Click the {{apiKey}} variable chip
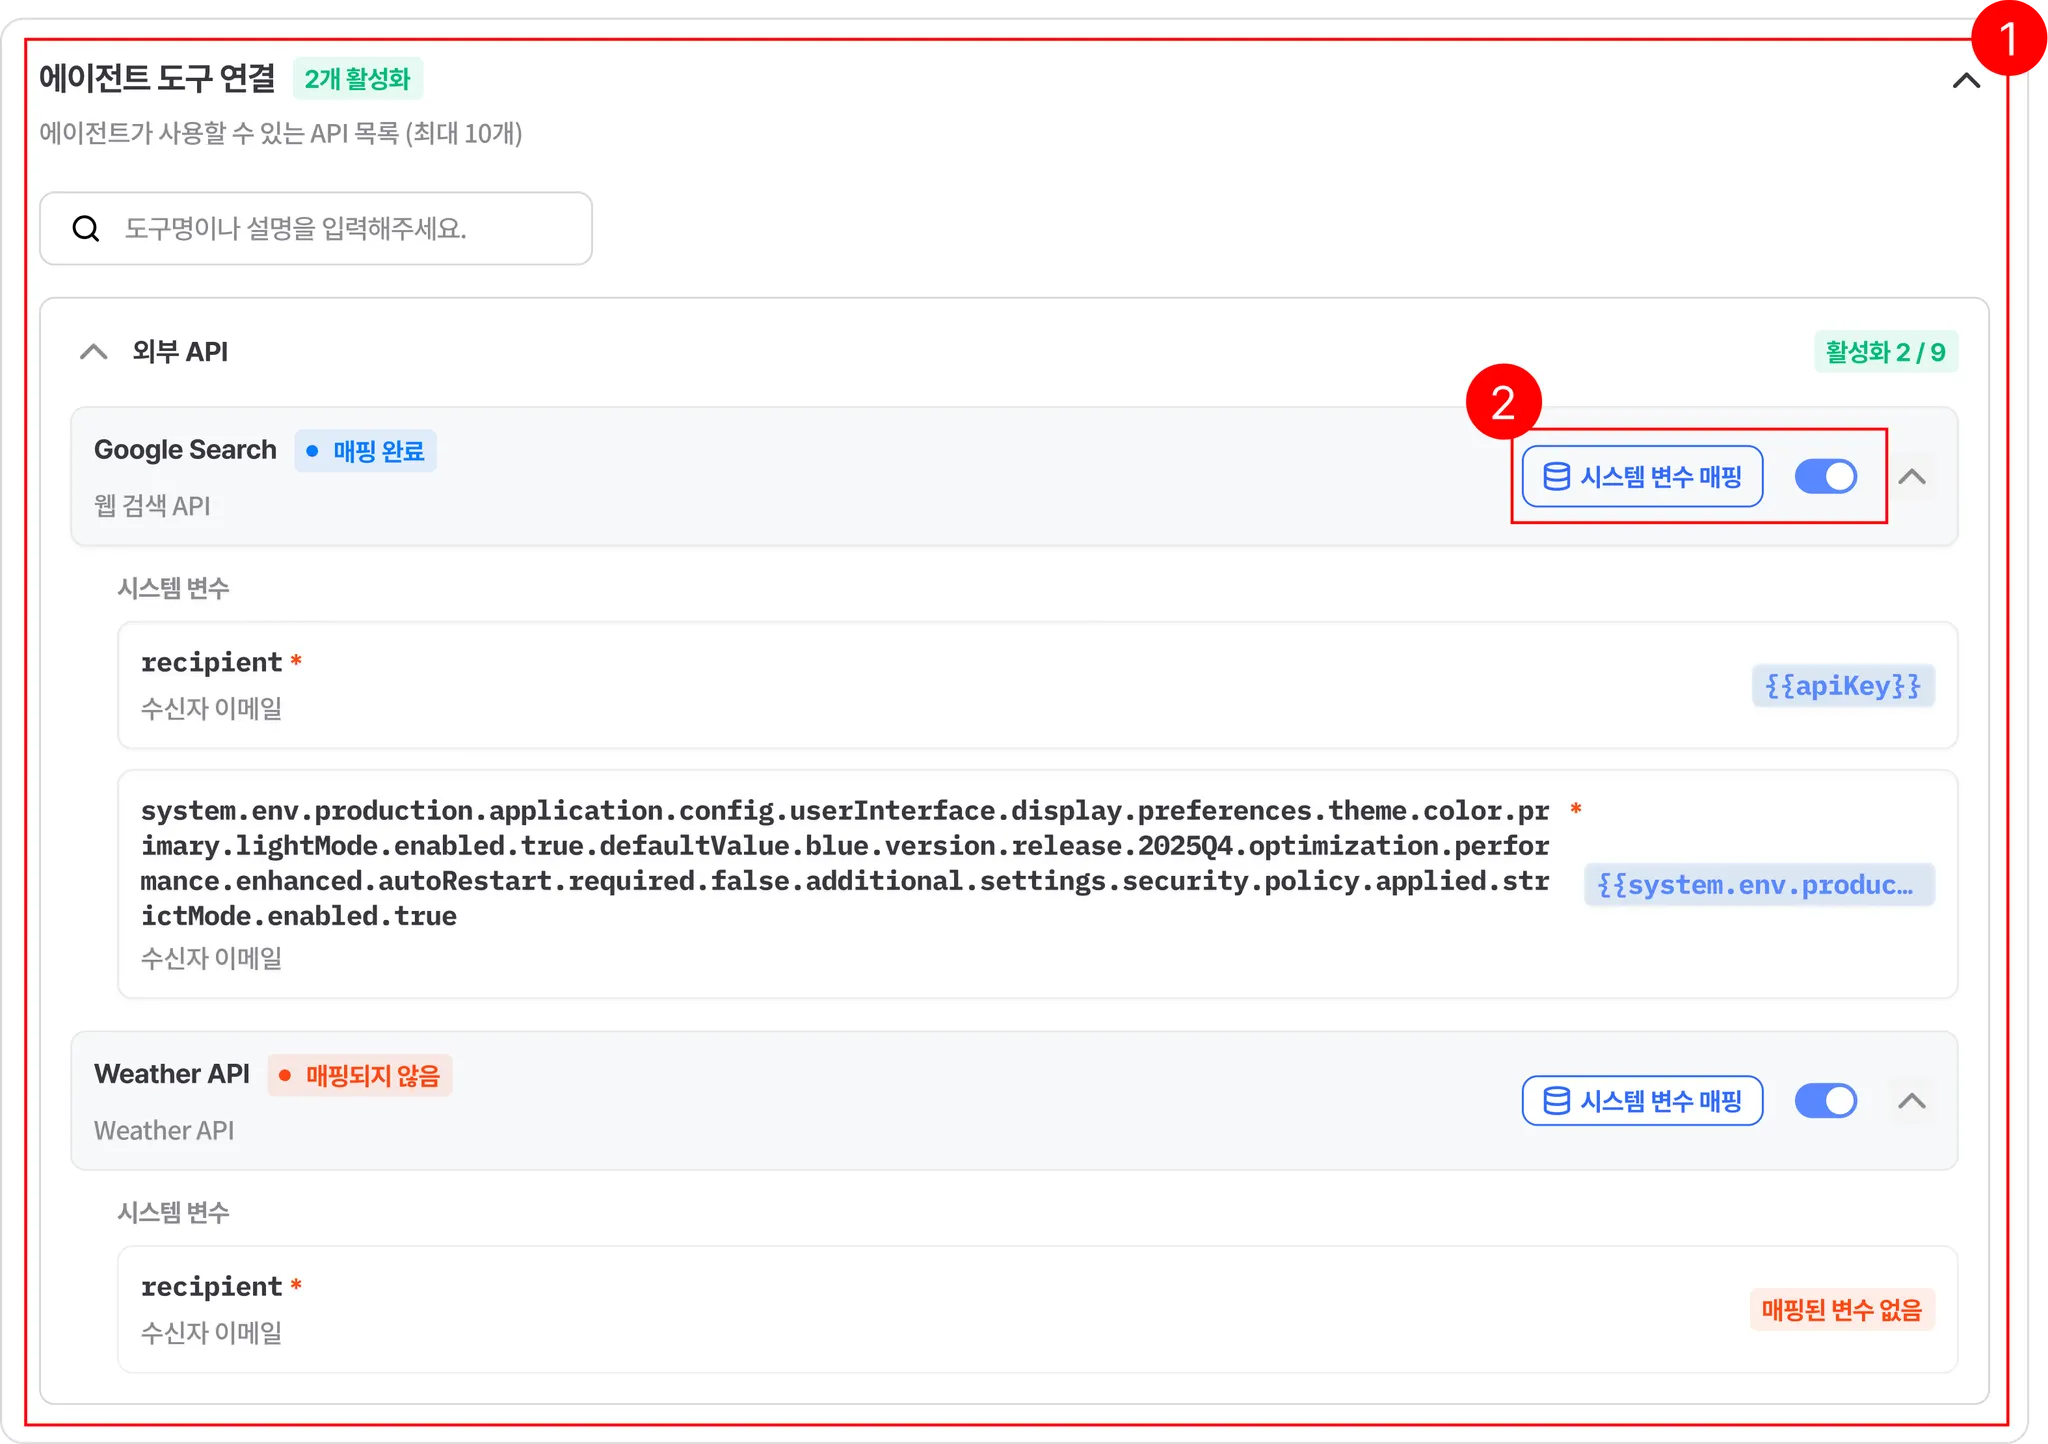The image size is (2048, 1444). [1842, 686]
